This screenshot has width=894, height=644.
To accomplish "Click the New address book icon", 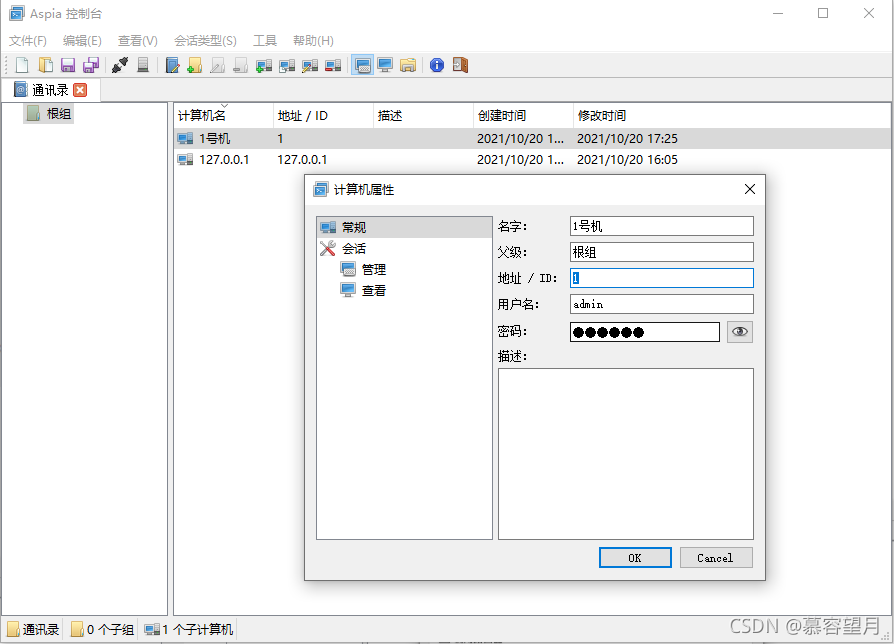I will (x=22, y=66).
